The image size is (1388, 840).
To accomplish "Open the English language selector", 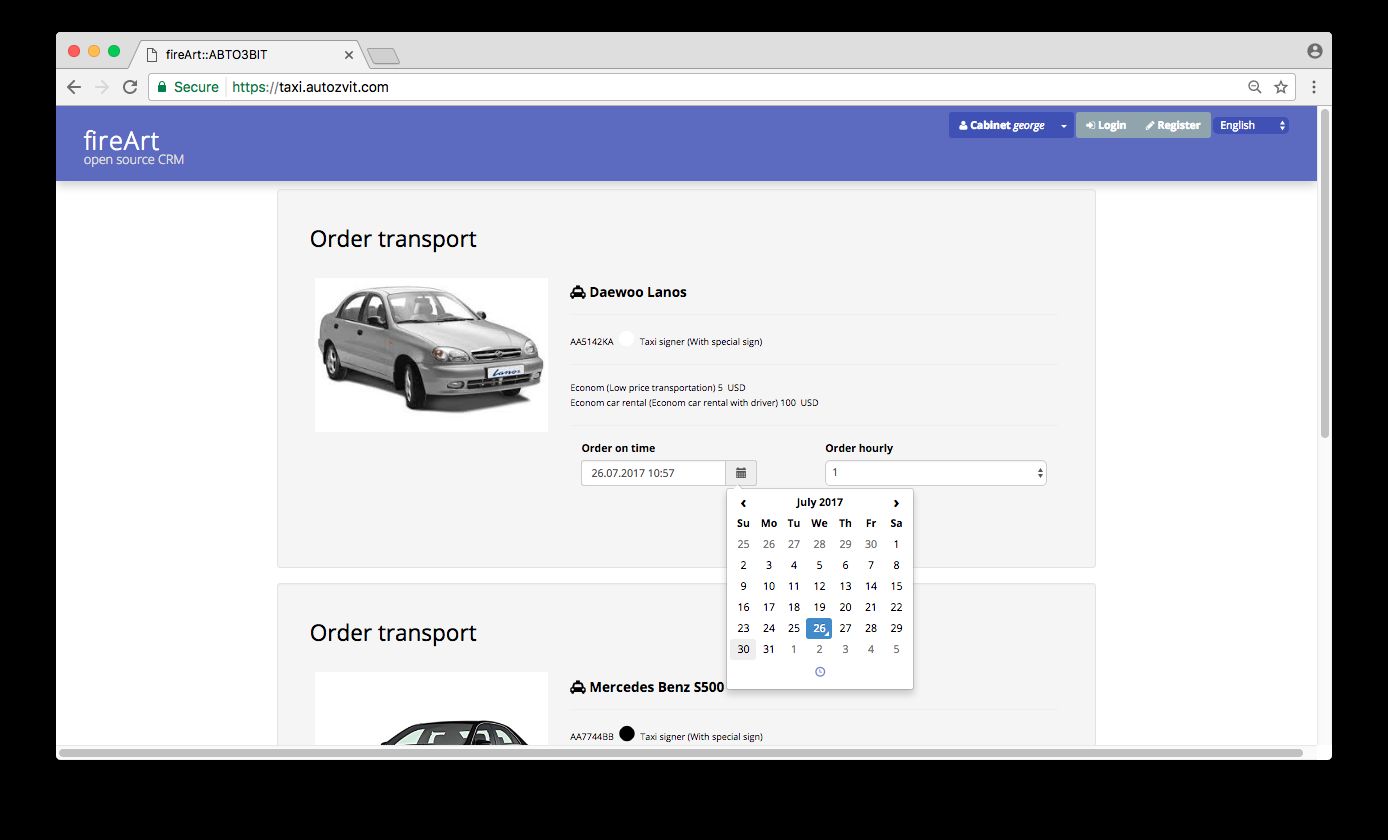I will click(x=1251, y=125).
